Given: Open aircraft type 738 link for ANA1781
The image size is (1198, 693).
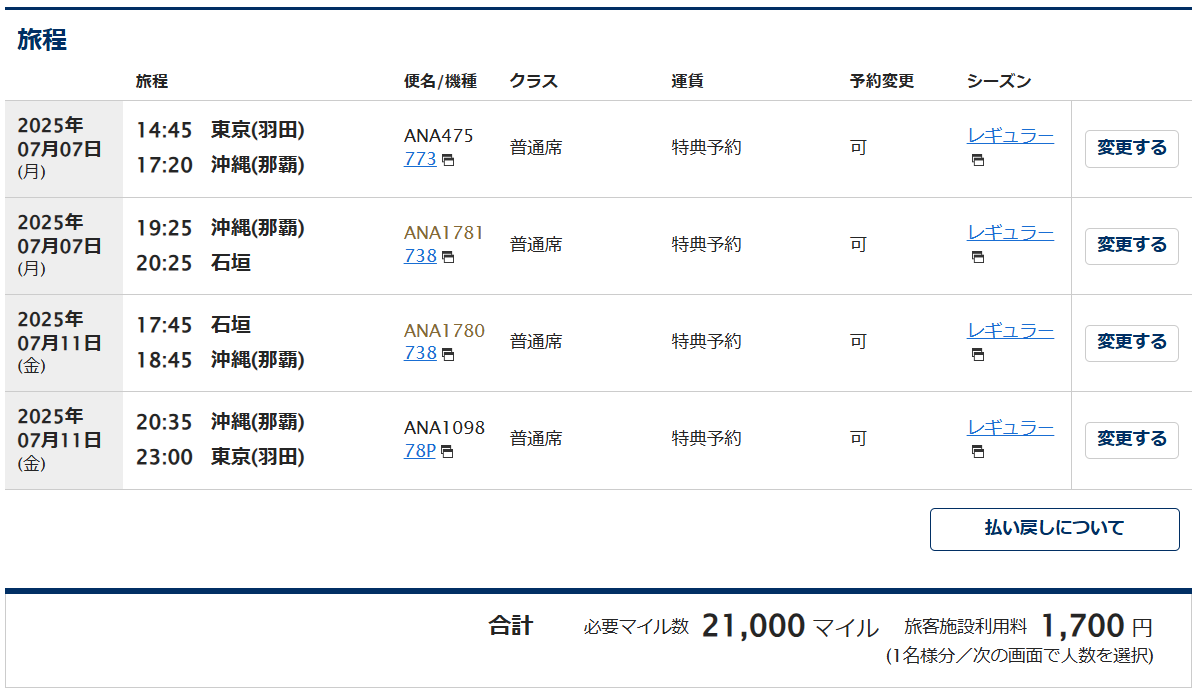Looking at the screenshot, I should click(419, 256).
